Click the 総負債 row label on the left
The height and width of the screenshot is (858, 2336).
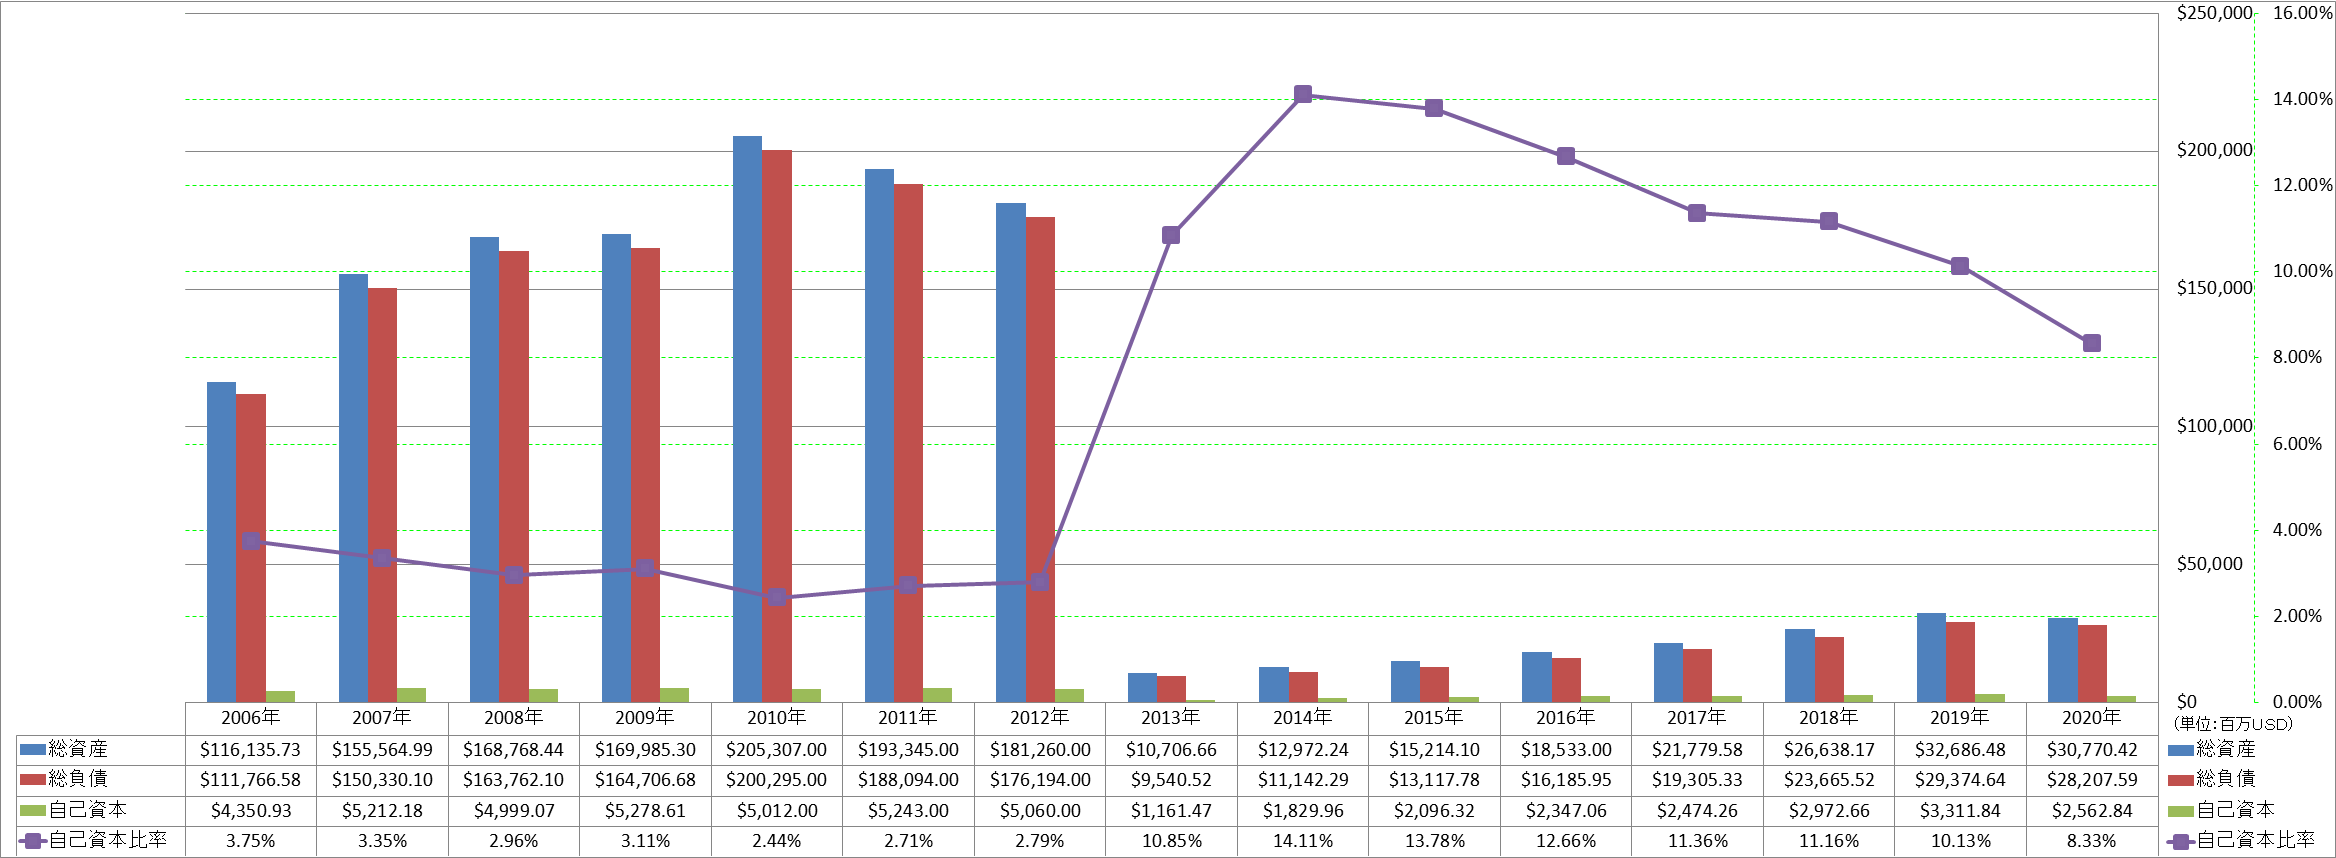coord(78,779)
